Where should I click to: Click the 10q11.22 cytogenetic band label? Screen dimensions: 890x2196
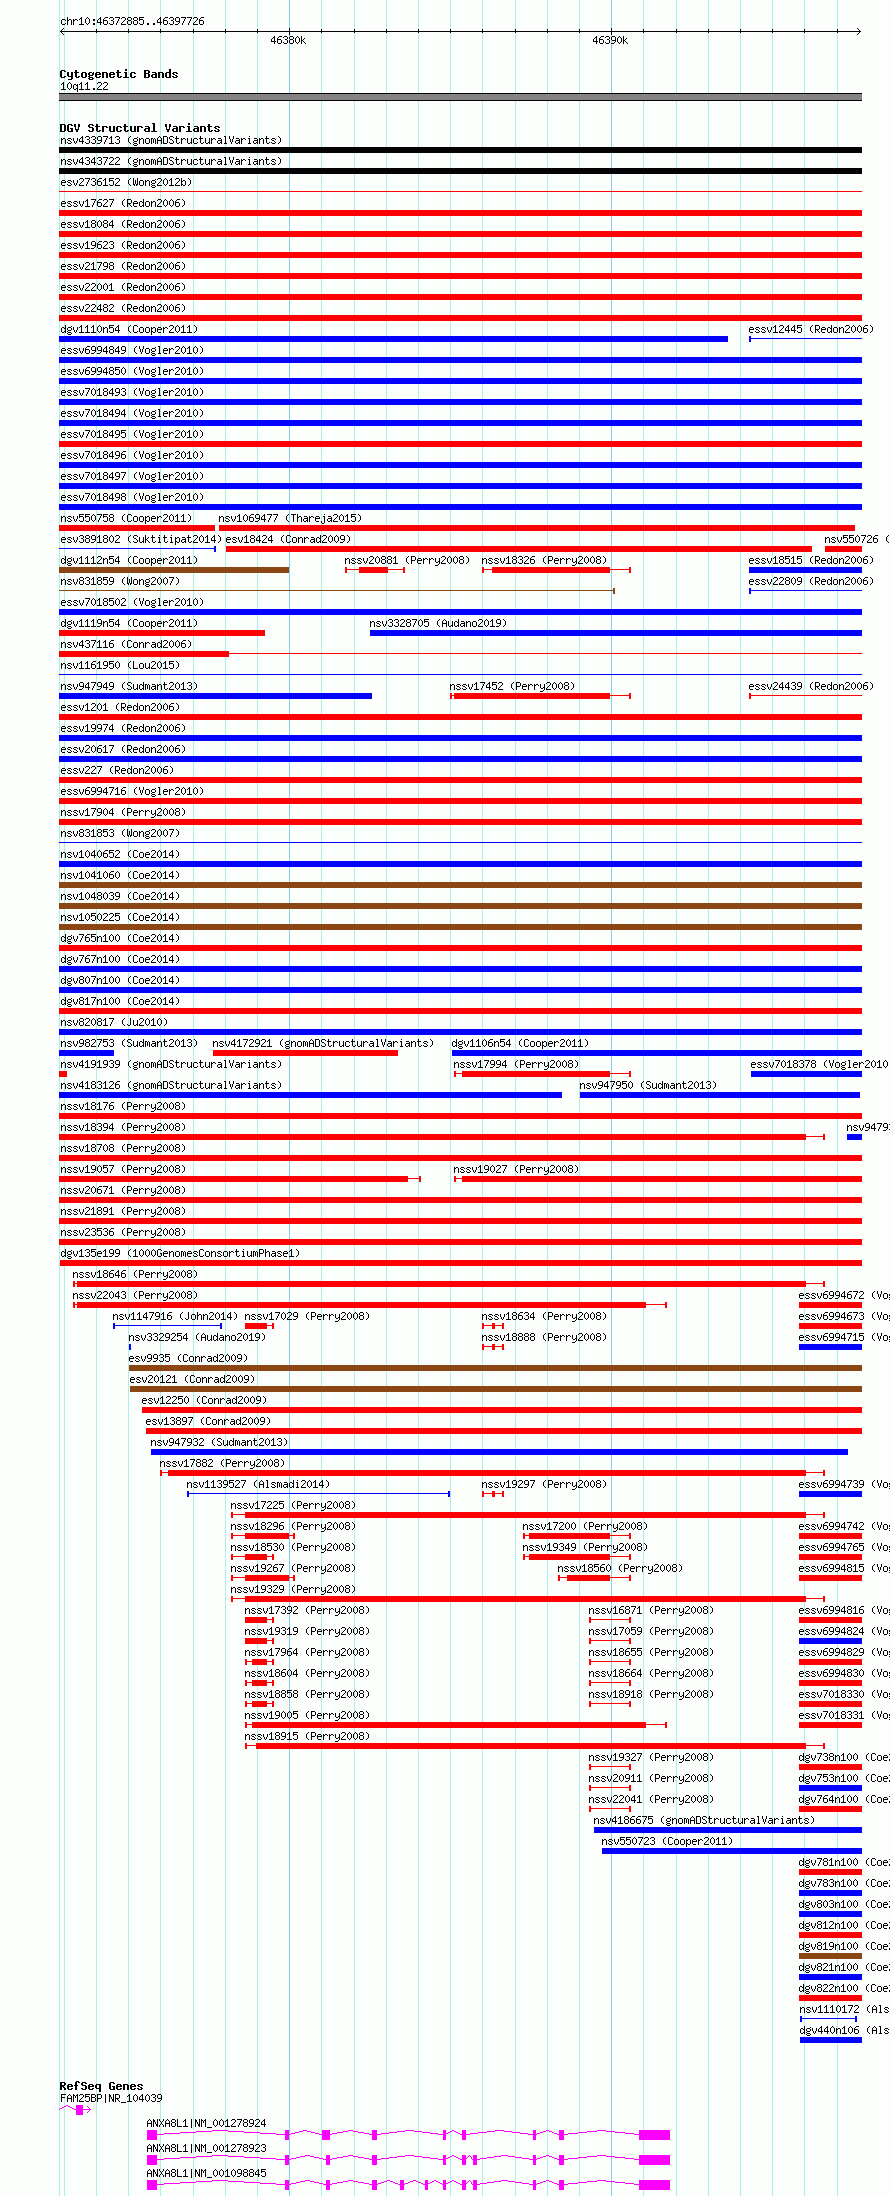pyautogui.click(x=84, y=86)
